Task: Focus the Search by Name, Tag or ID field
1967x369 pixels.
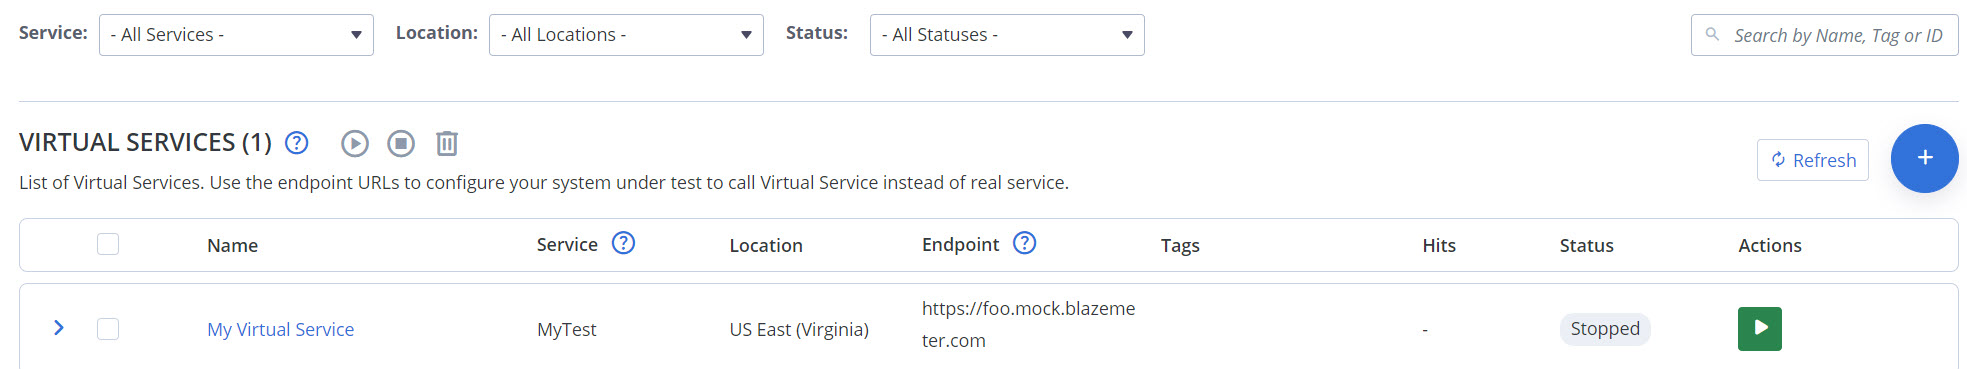Action: click(x=1825, y=35)
